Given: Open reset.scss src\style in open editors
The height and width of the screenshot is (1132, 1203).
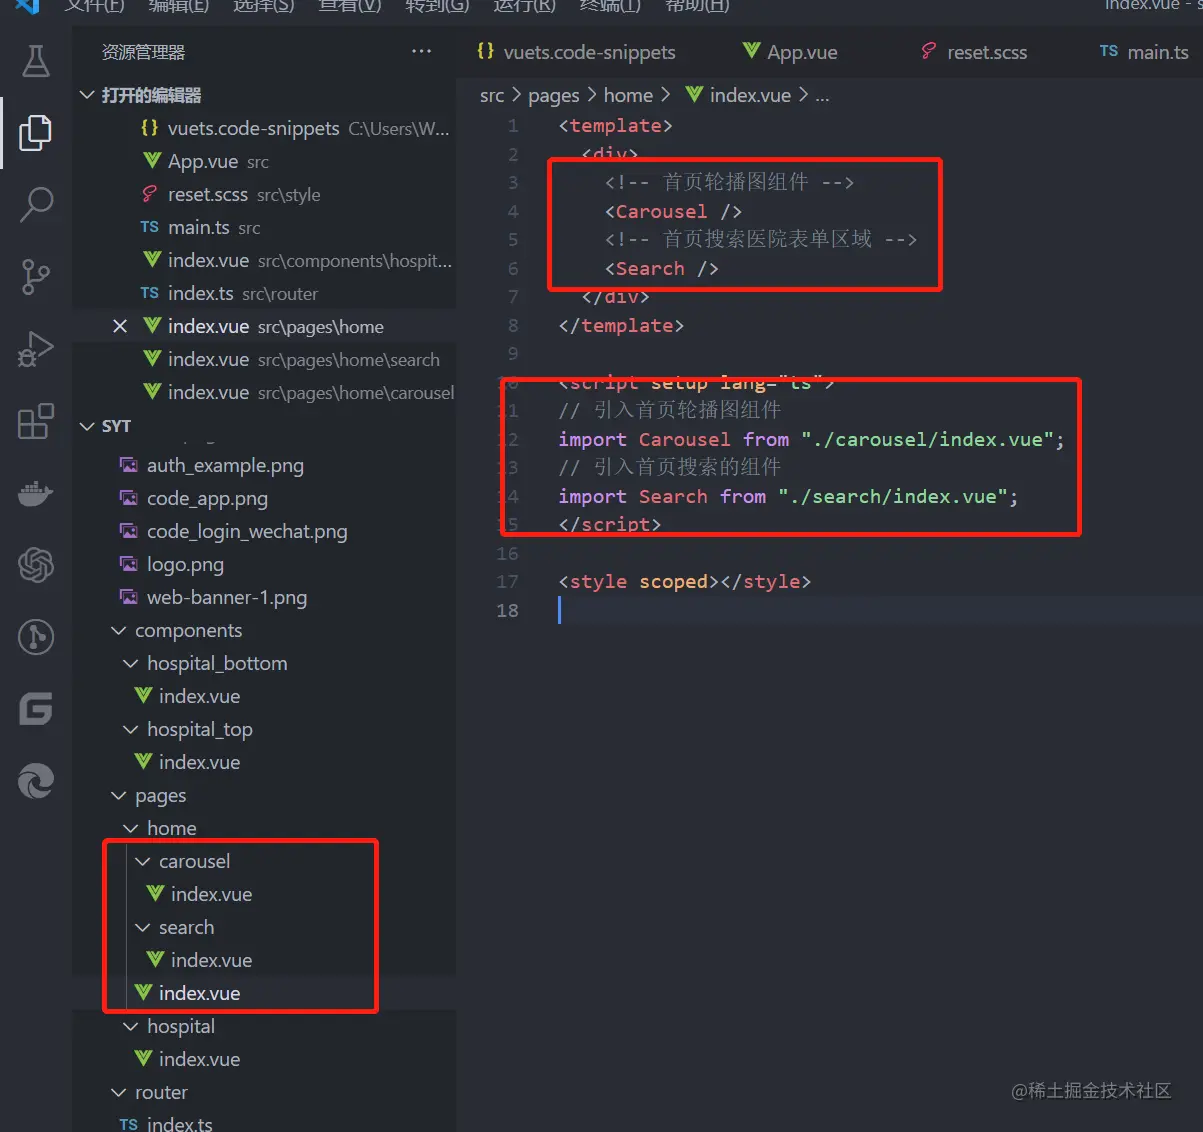Looking at the screenshot, I should point(264,194).
